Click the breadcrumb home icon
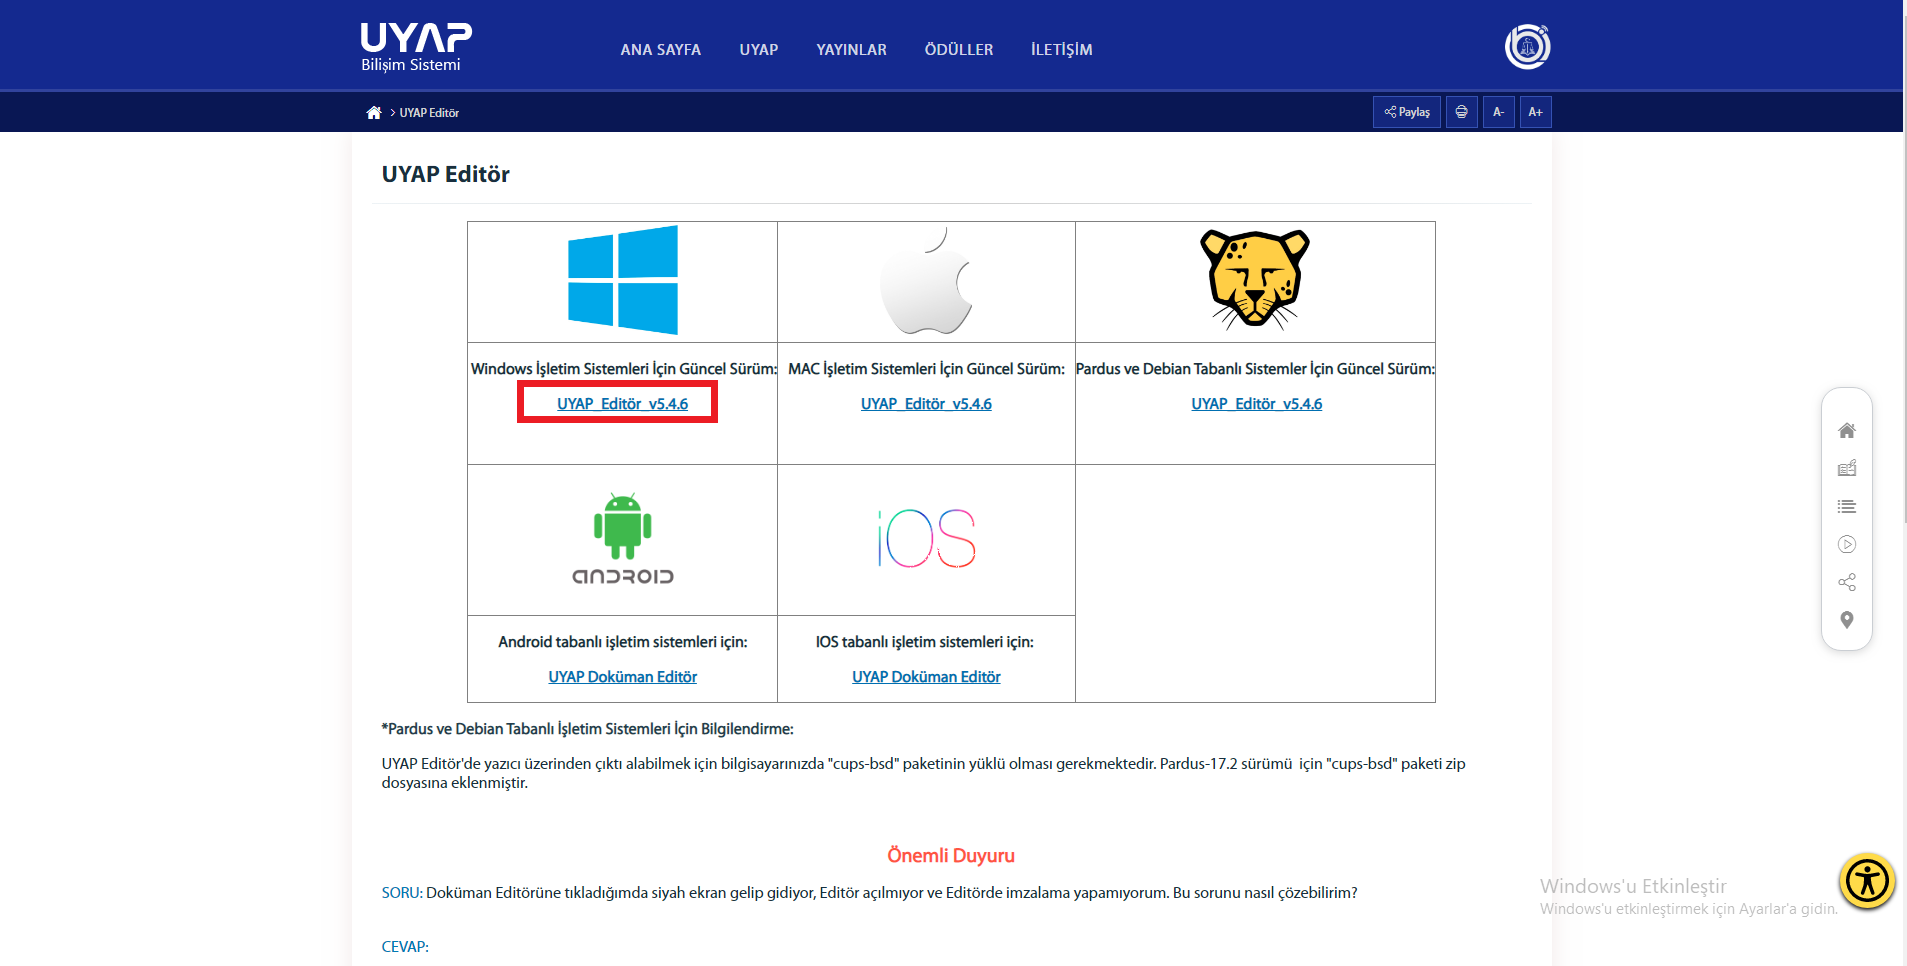 tap(374, 112)
